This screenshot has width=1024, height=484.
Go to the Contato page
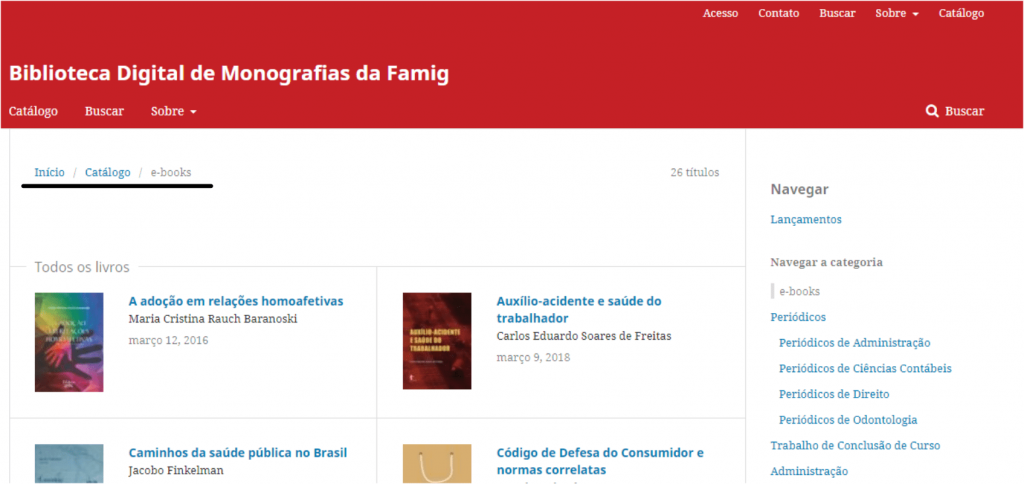[x=778, y=14]
